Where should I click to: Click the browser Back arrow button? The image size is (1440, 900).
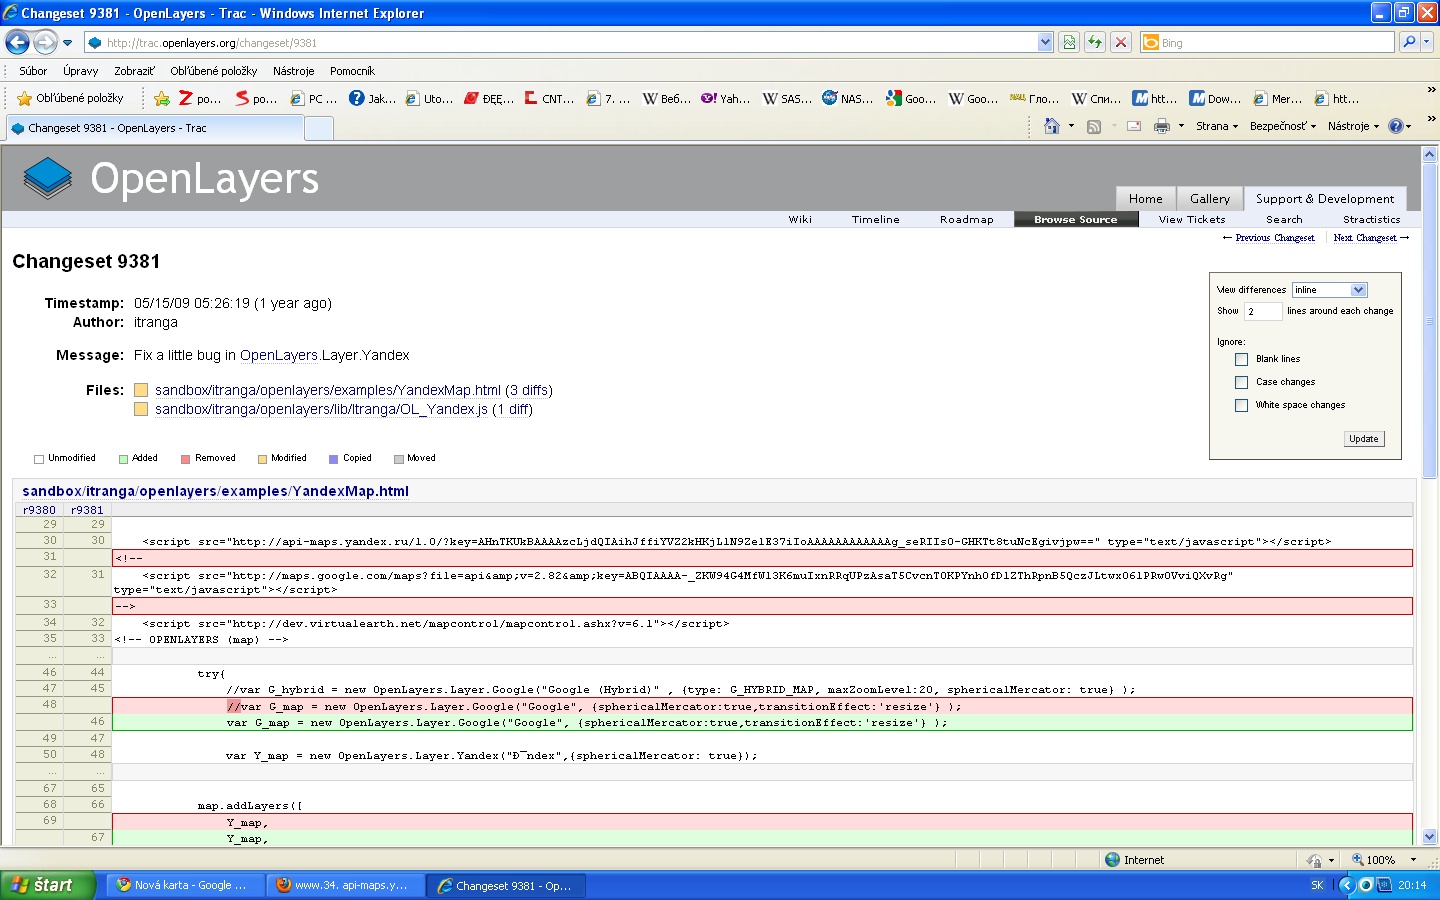[x=17, y=42]
